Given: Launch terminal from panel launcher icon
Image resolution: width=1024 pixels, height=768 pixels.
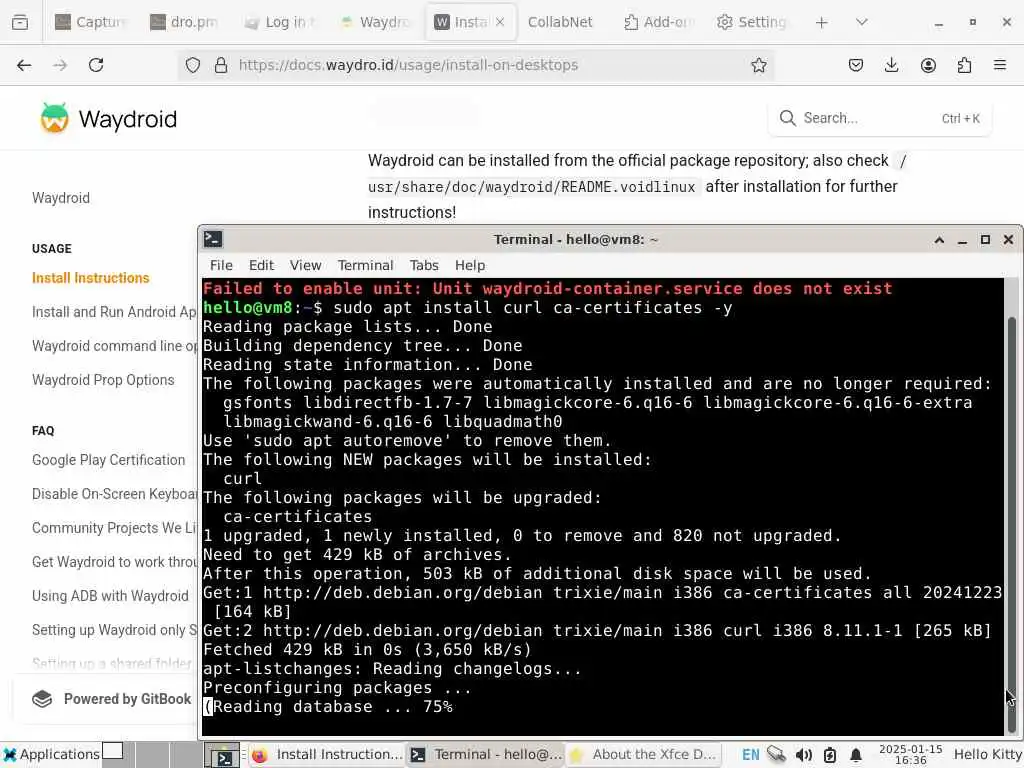Looking at the screenshot, I should (224, 756).
